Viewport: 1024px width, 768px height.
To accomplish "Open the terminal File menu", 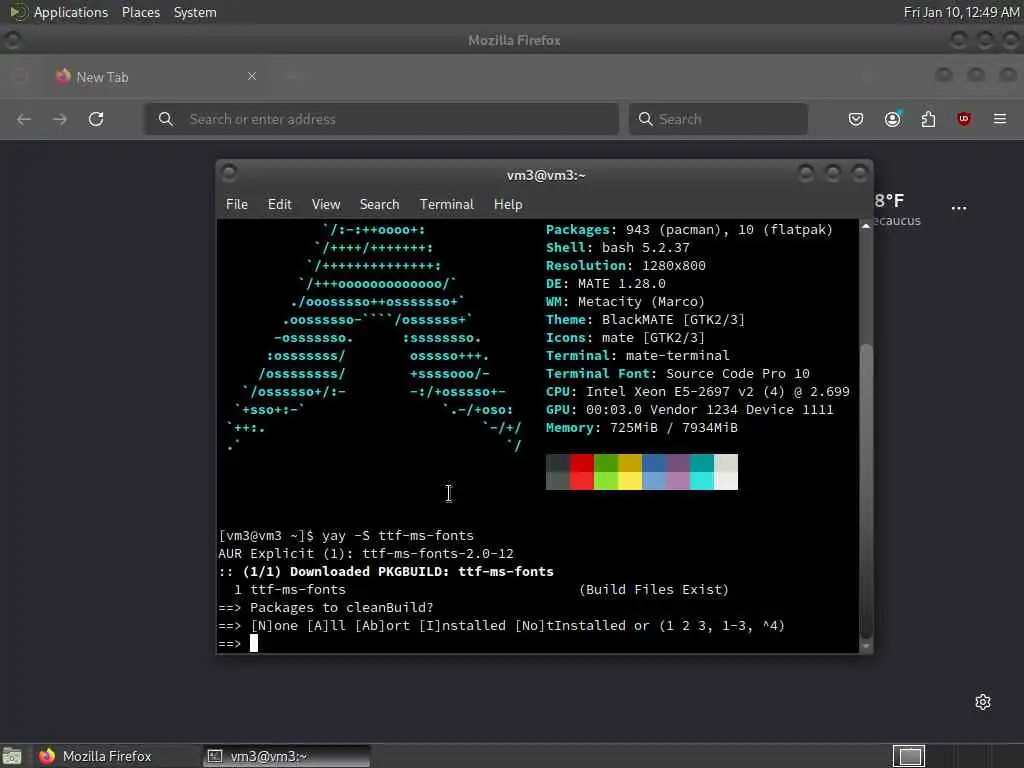I will click(236, 204).
